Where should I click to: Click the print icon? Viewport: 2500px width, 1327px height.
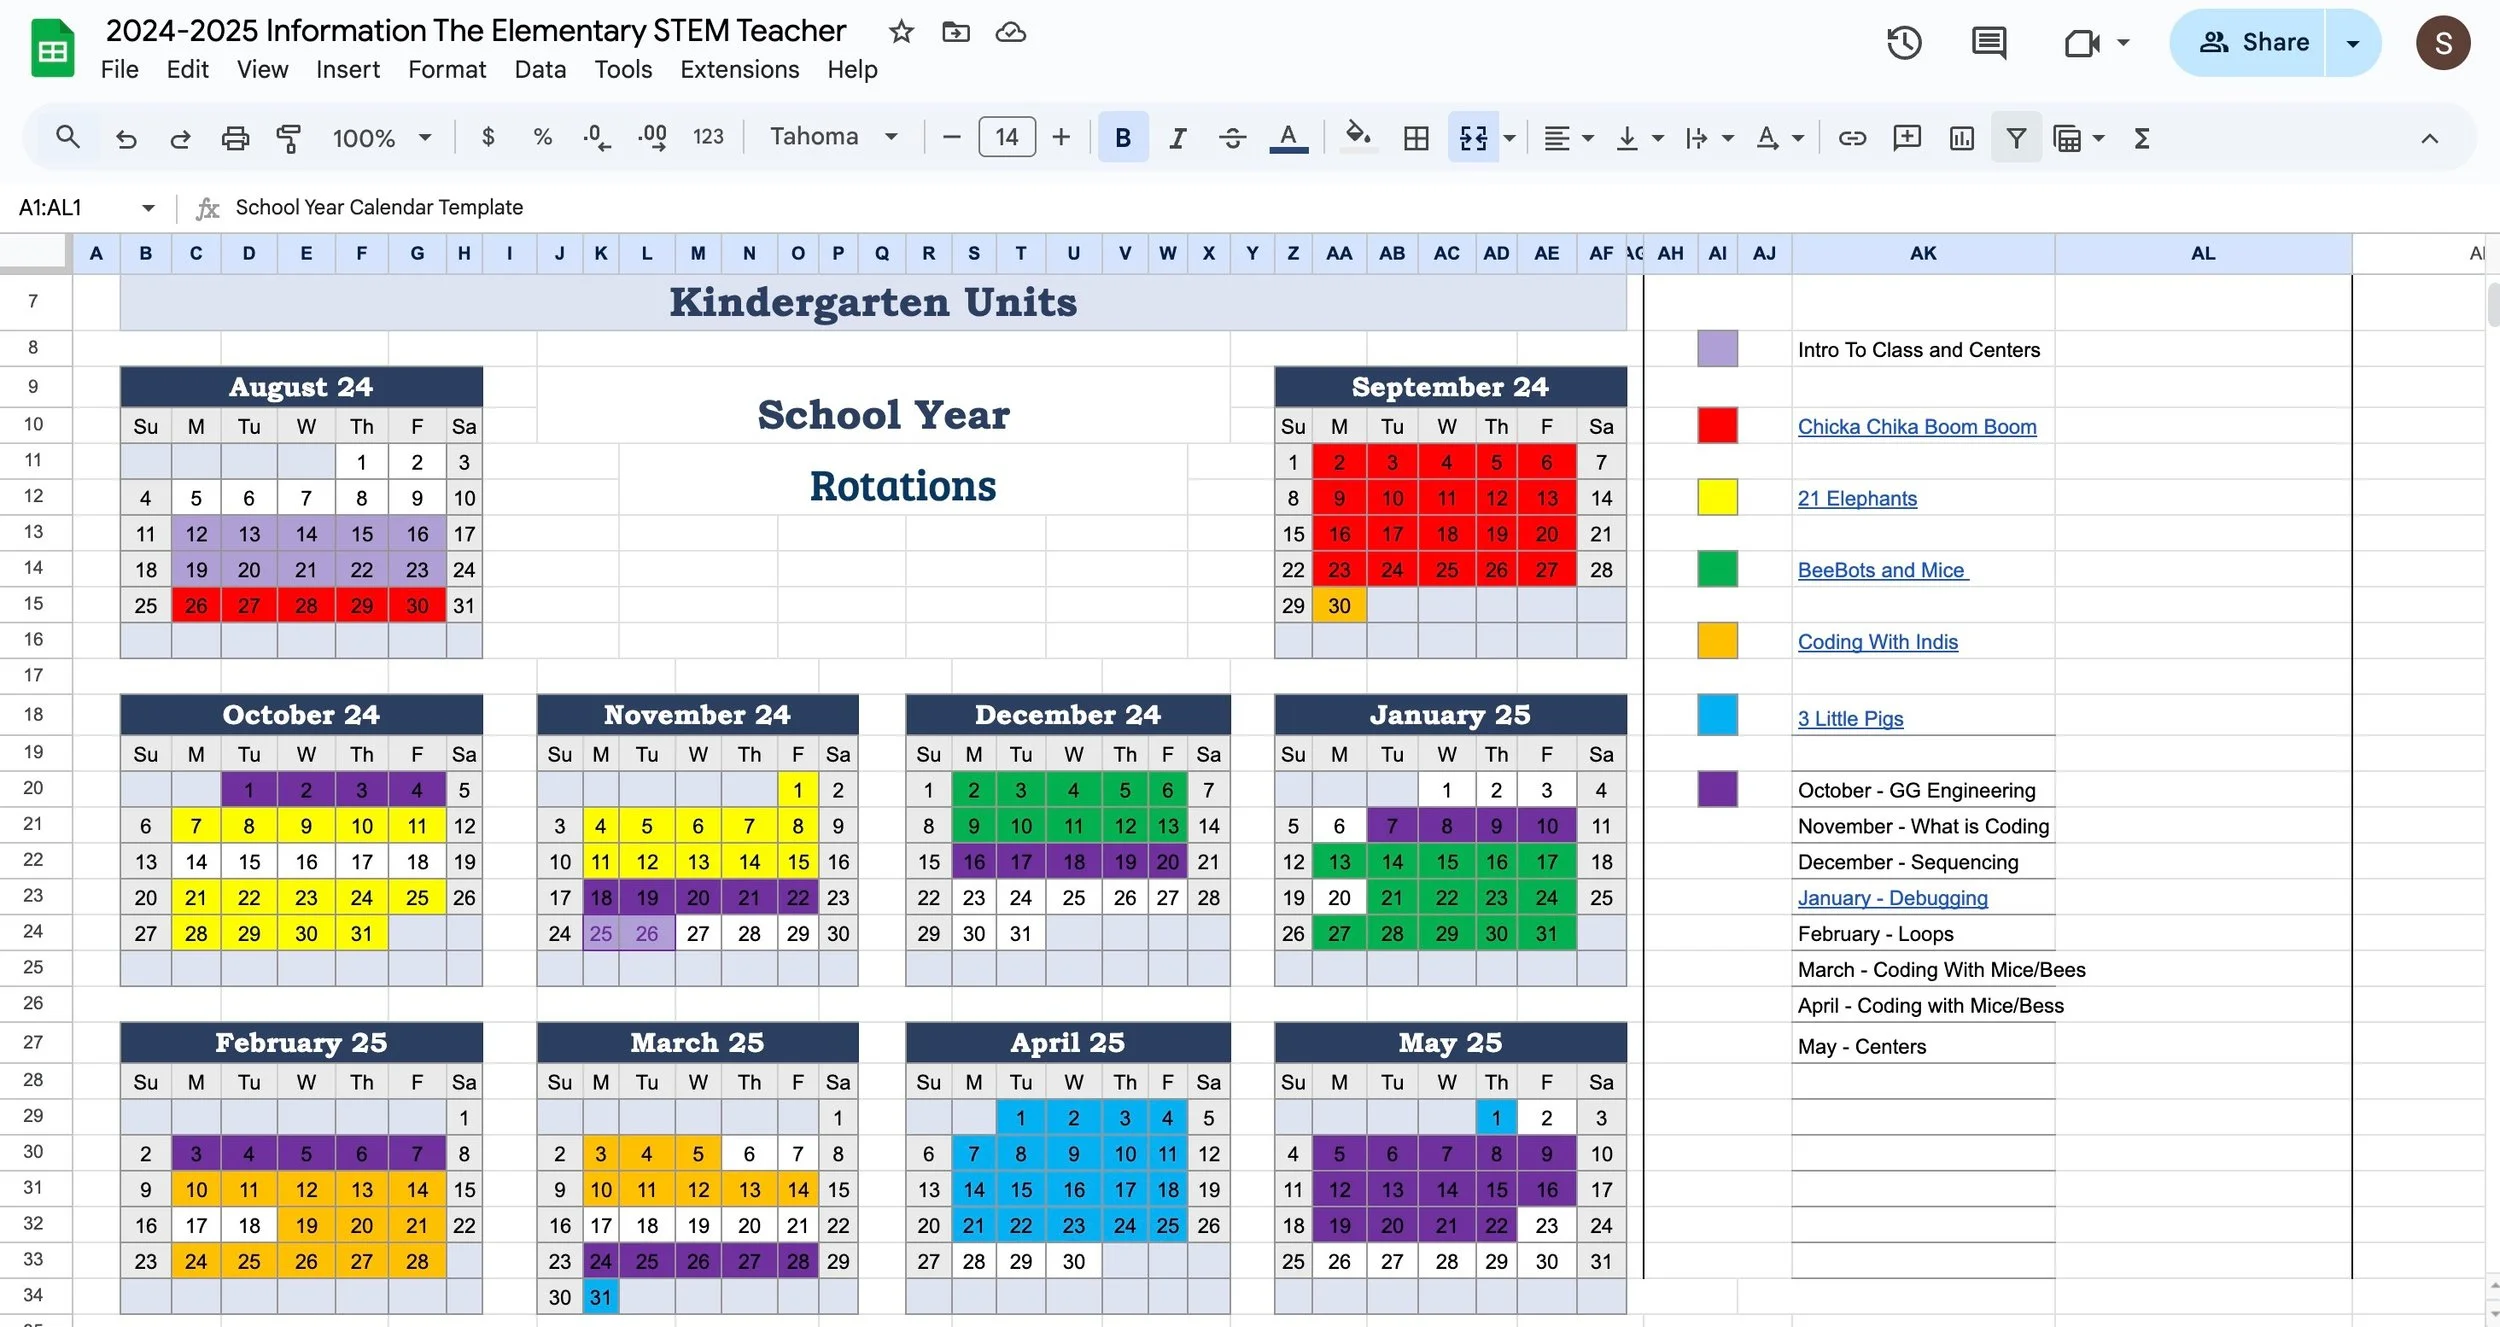235,138
